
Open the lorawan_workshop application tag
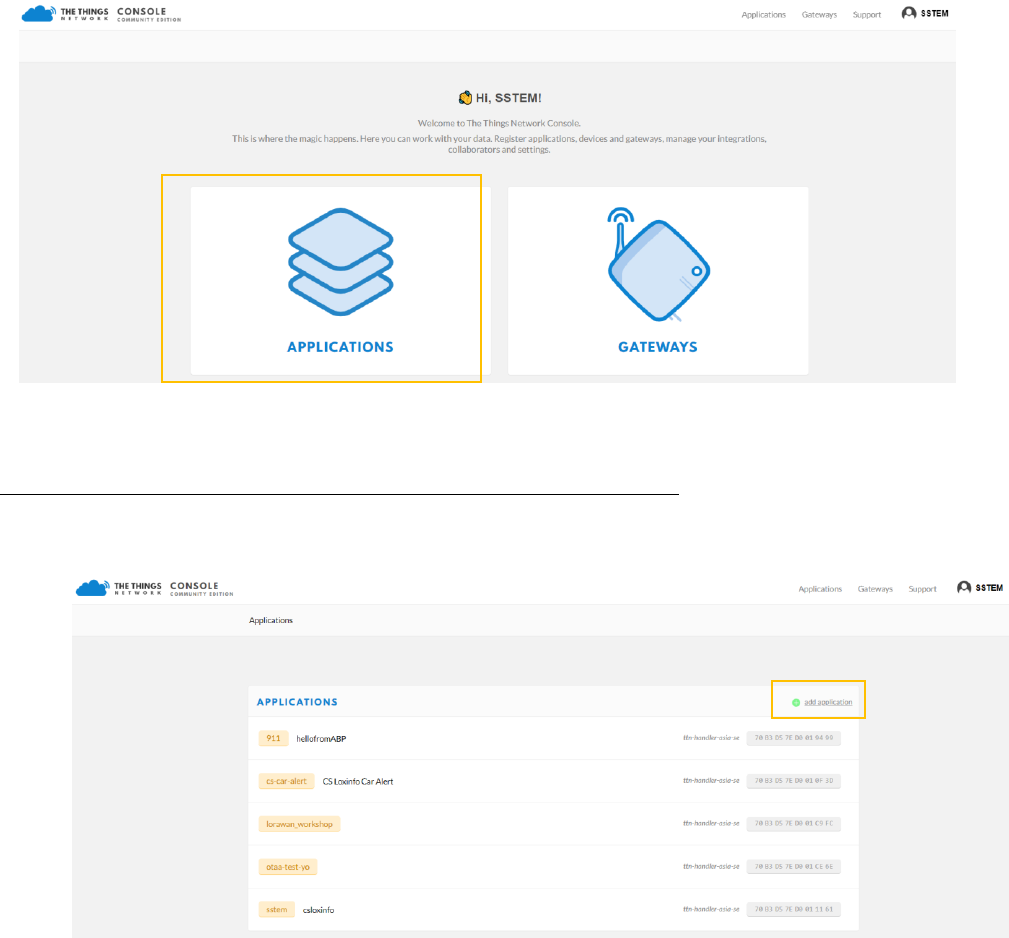(x=299, y=824)
